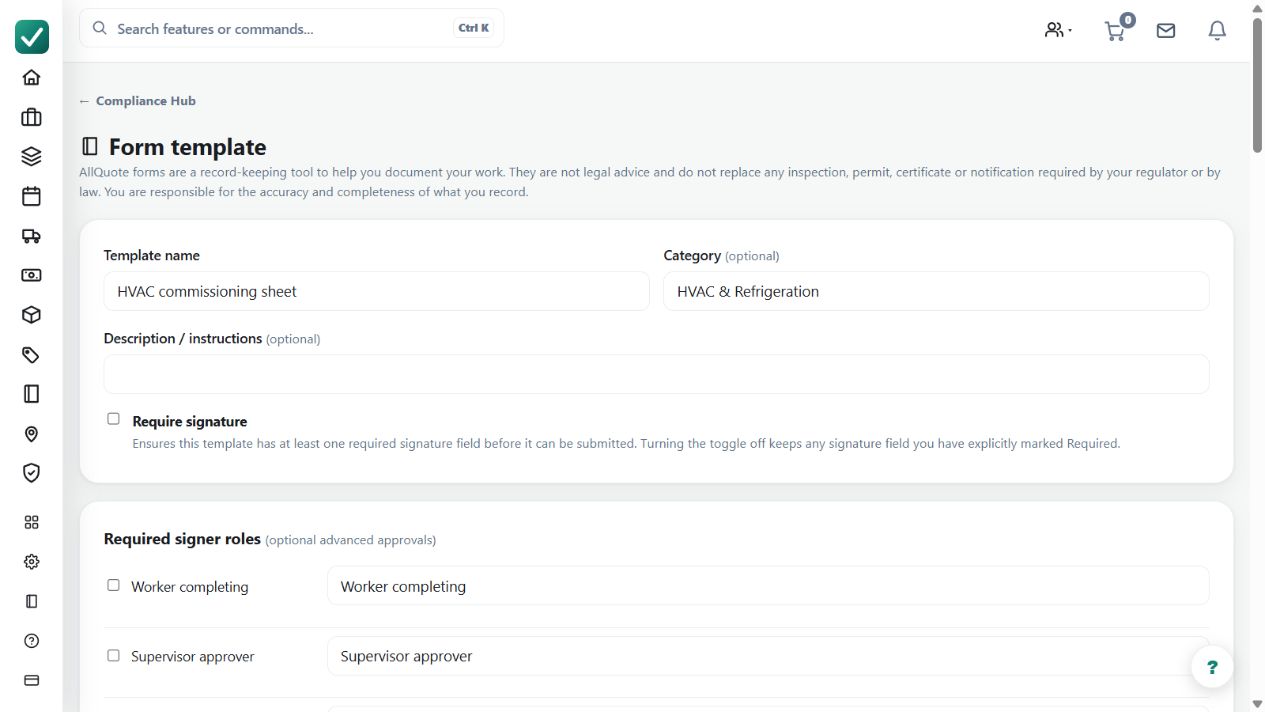The image size is (1265, 712).
Task: Click the floating question mark help button
Action: 1212,667
